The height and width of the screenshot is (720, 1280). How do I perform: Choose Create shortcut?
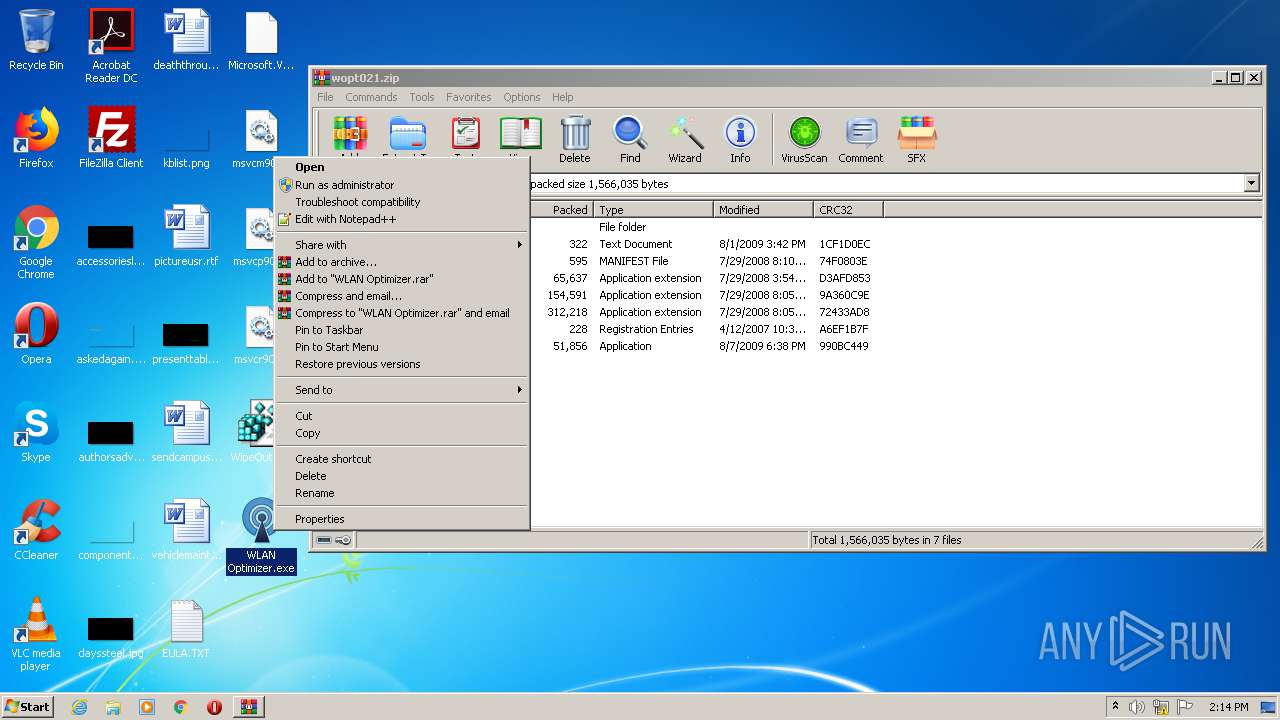[x=401, y=459]
